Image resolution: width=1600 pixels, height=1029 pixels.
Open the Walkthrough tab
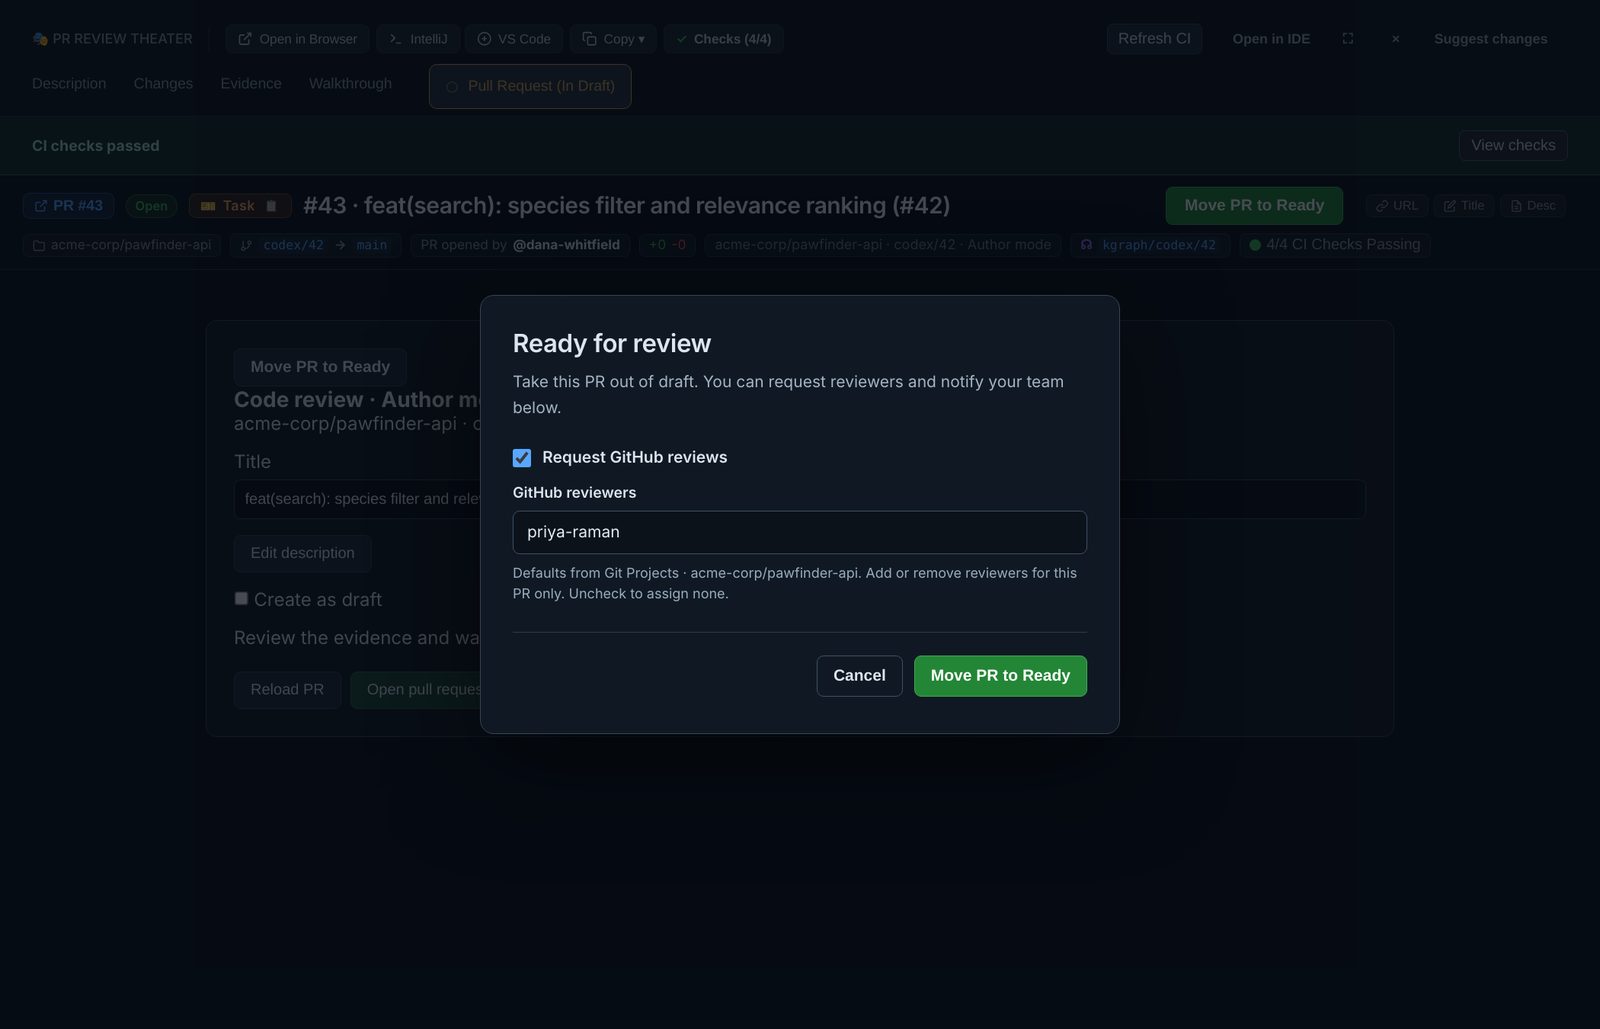350,84
